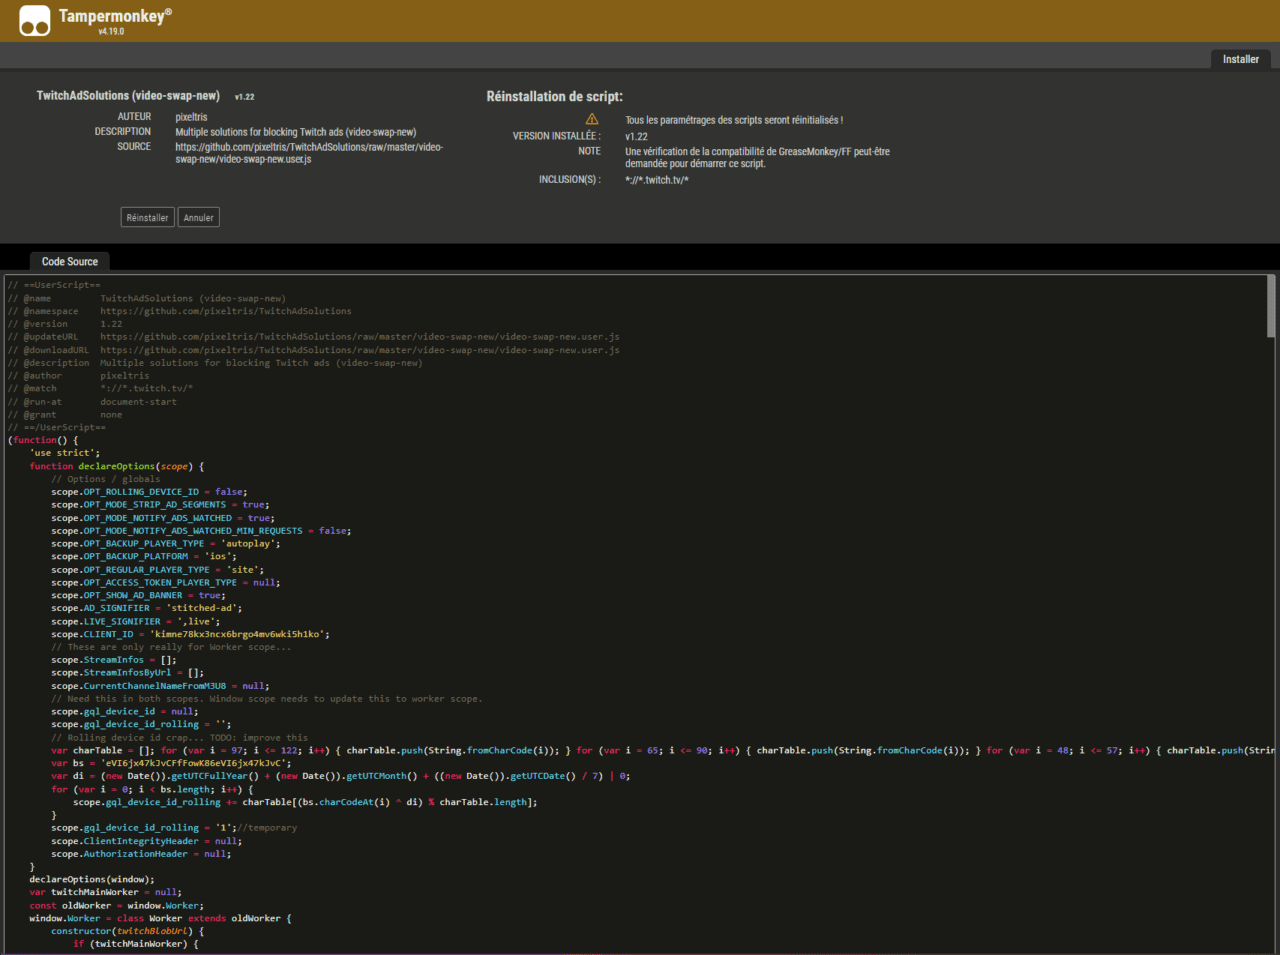
Task: Click the INCLUSION(S) label
Action: (x=570, y=180)
